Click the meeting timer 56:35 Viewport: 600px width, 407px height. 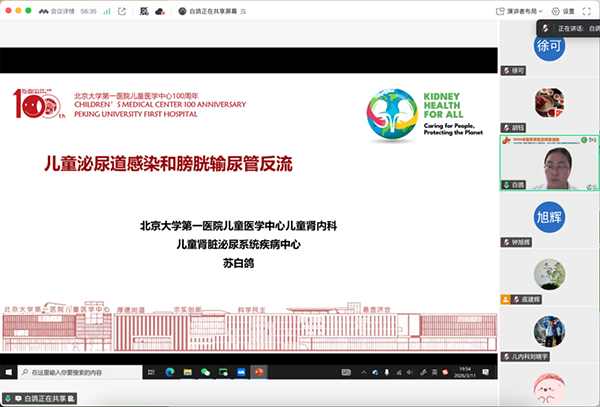click(88, 11)
